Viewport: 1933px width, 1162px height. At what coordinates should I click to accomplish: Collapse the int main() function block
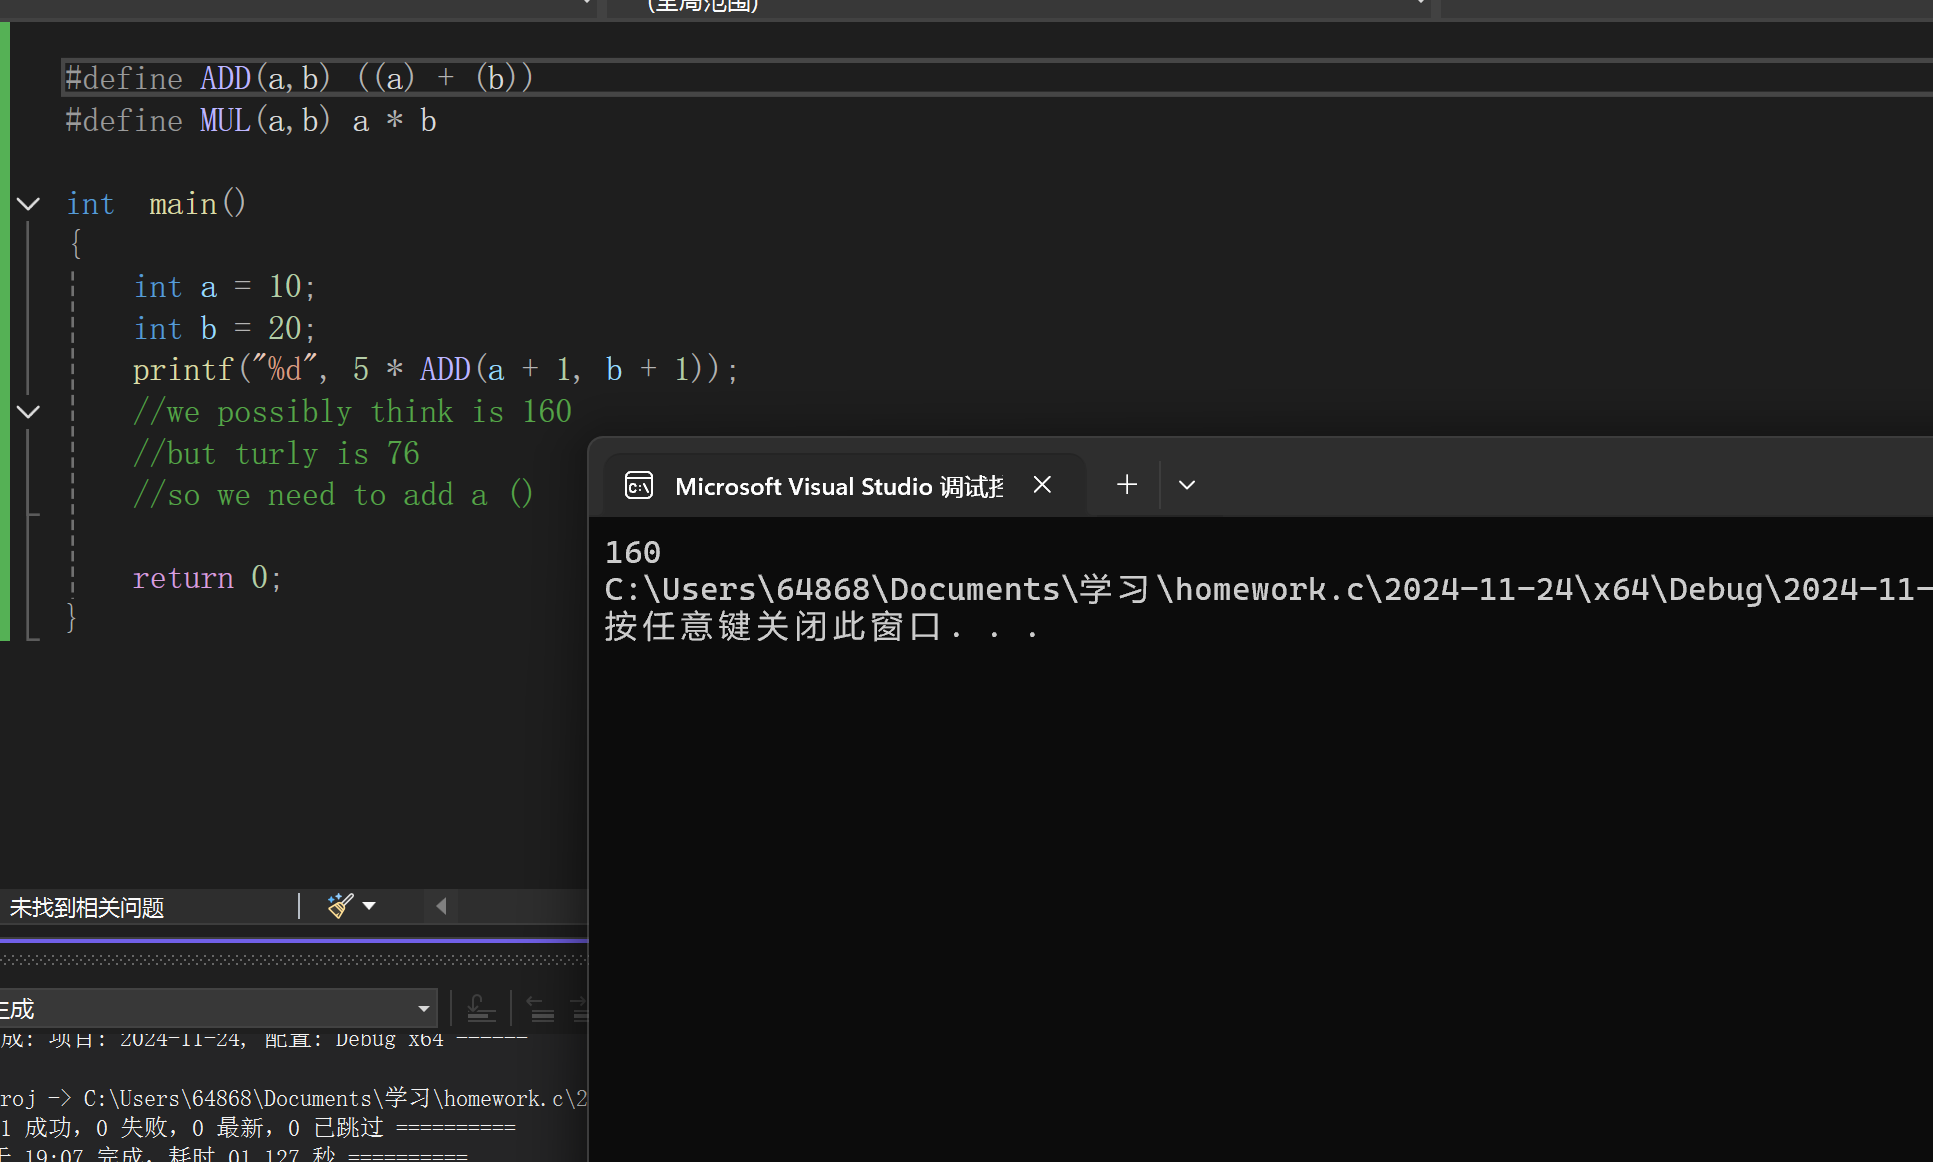click(28, 204)
